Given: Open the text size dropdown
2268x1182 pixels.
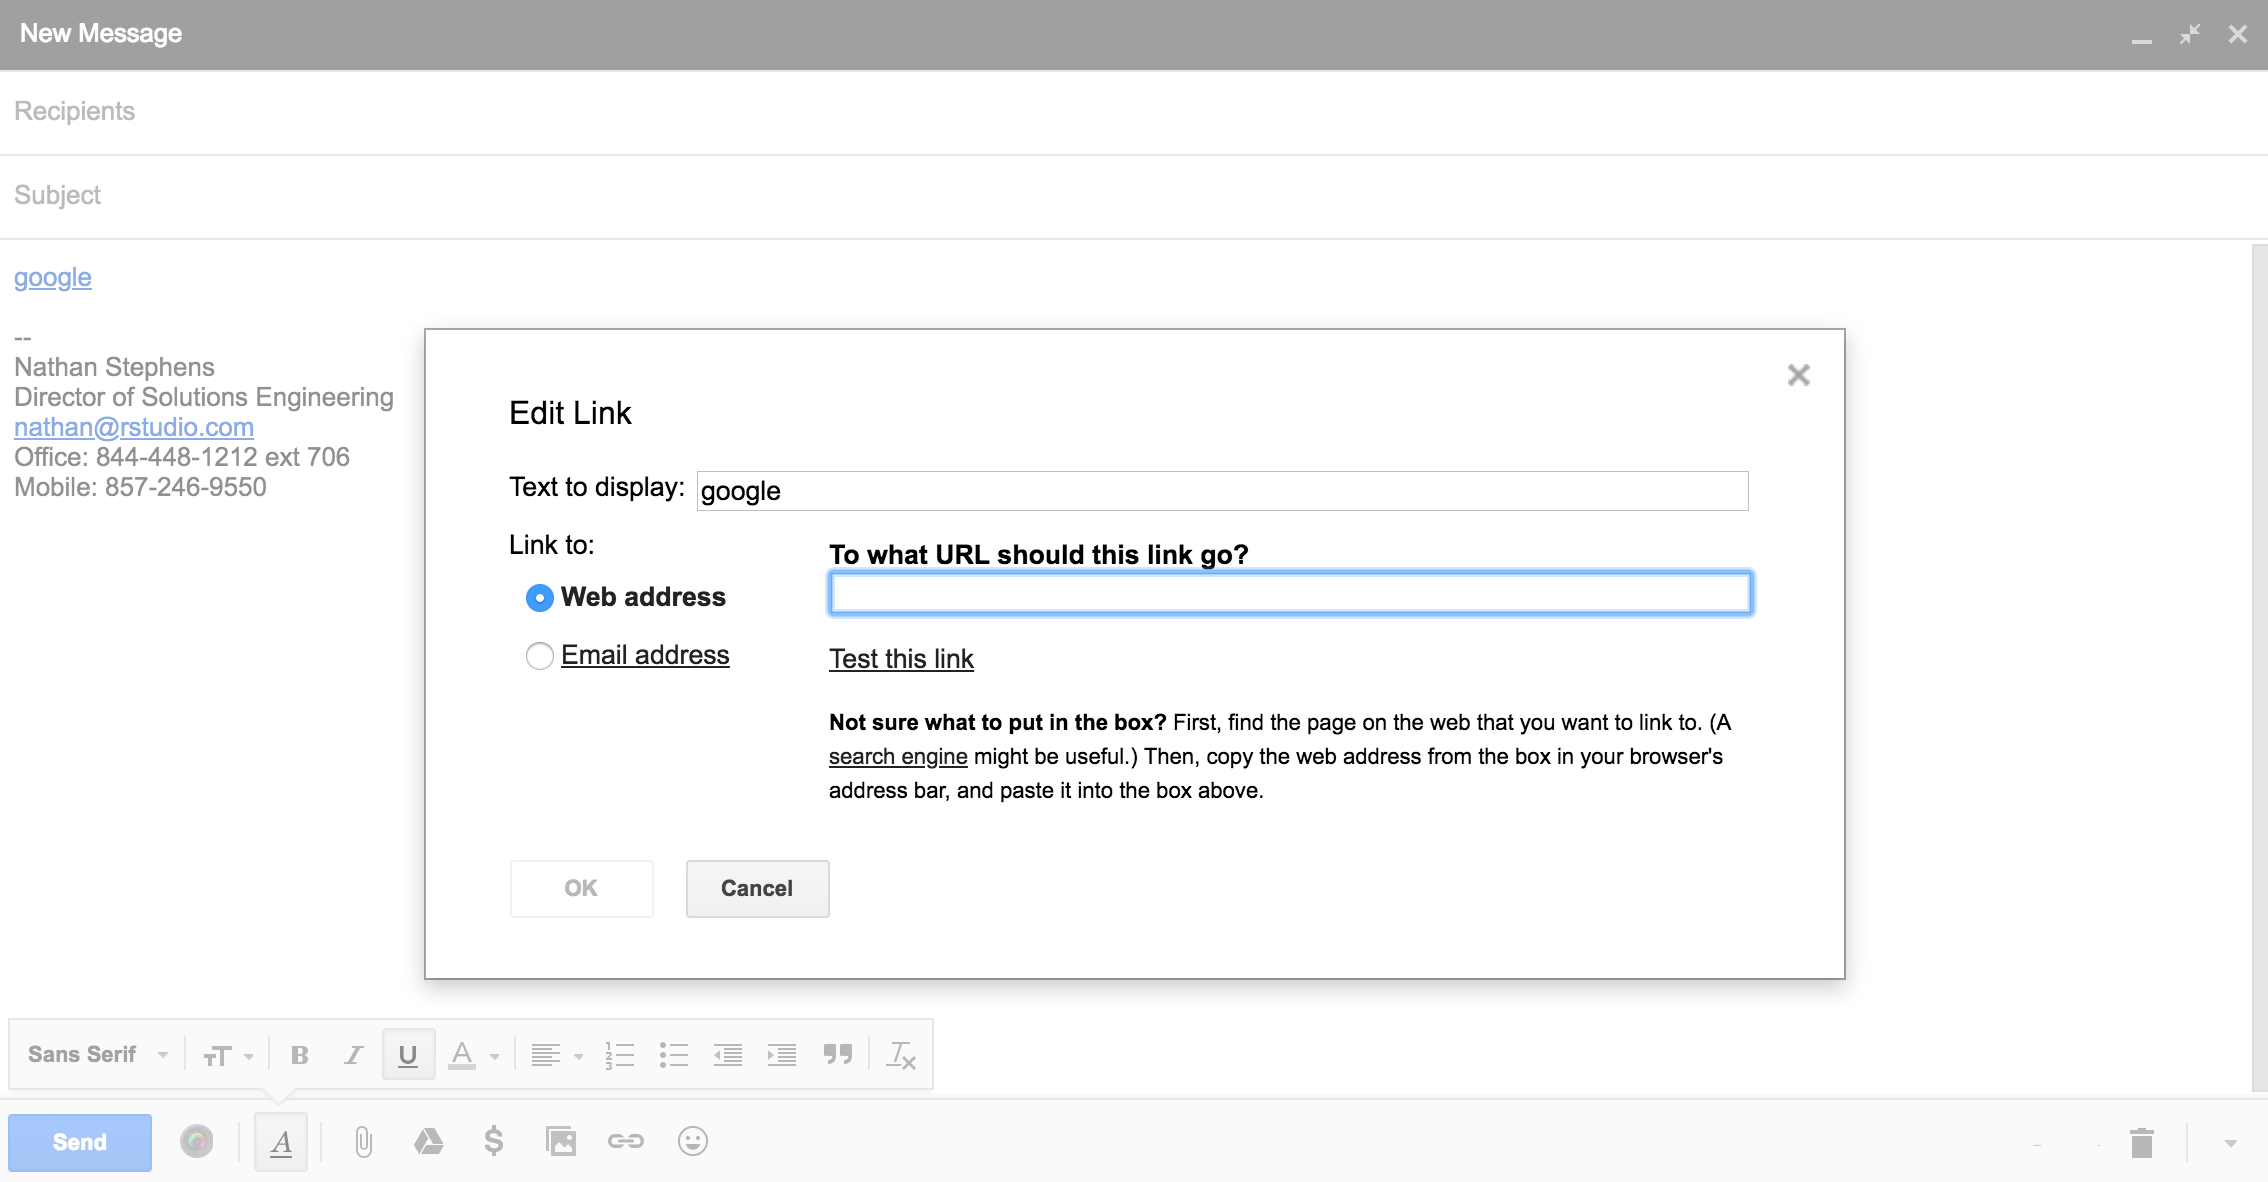Looking at the screenshot, I should pyautogui.click(x=228, y=1055).
